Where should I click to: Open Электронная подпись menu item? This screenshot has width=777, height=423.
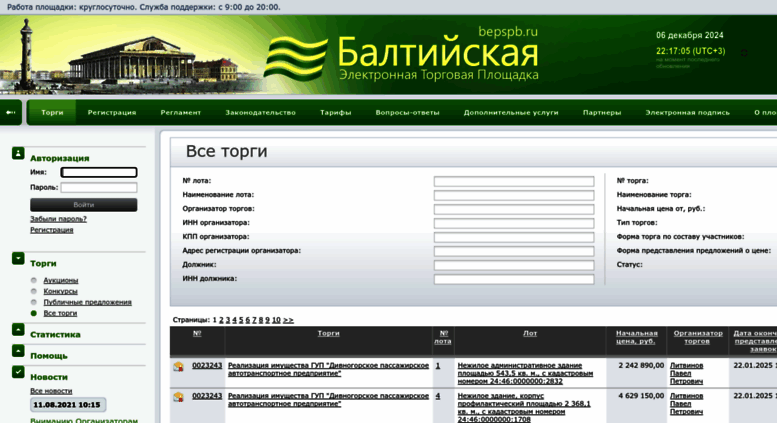click(687, 112)
